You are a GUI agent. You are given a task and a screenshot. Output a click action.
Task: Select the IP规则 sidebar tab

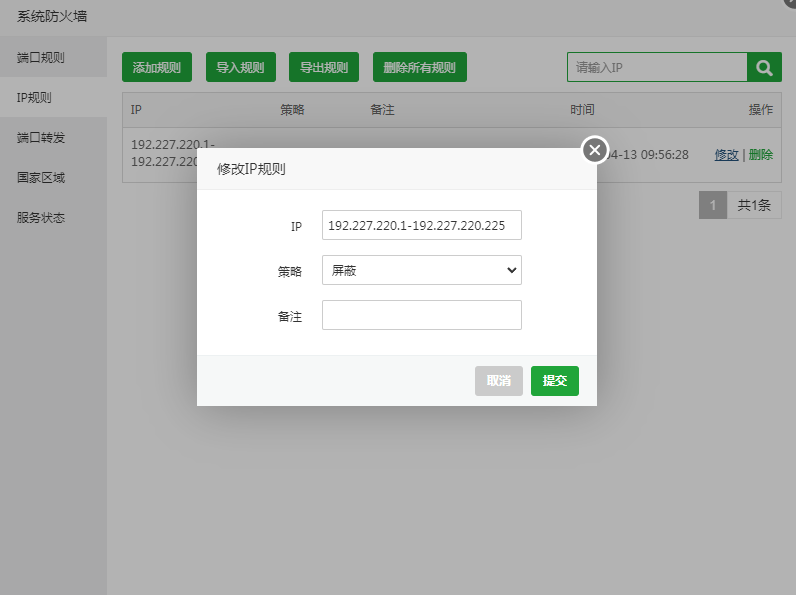click(34, 97)
